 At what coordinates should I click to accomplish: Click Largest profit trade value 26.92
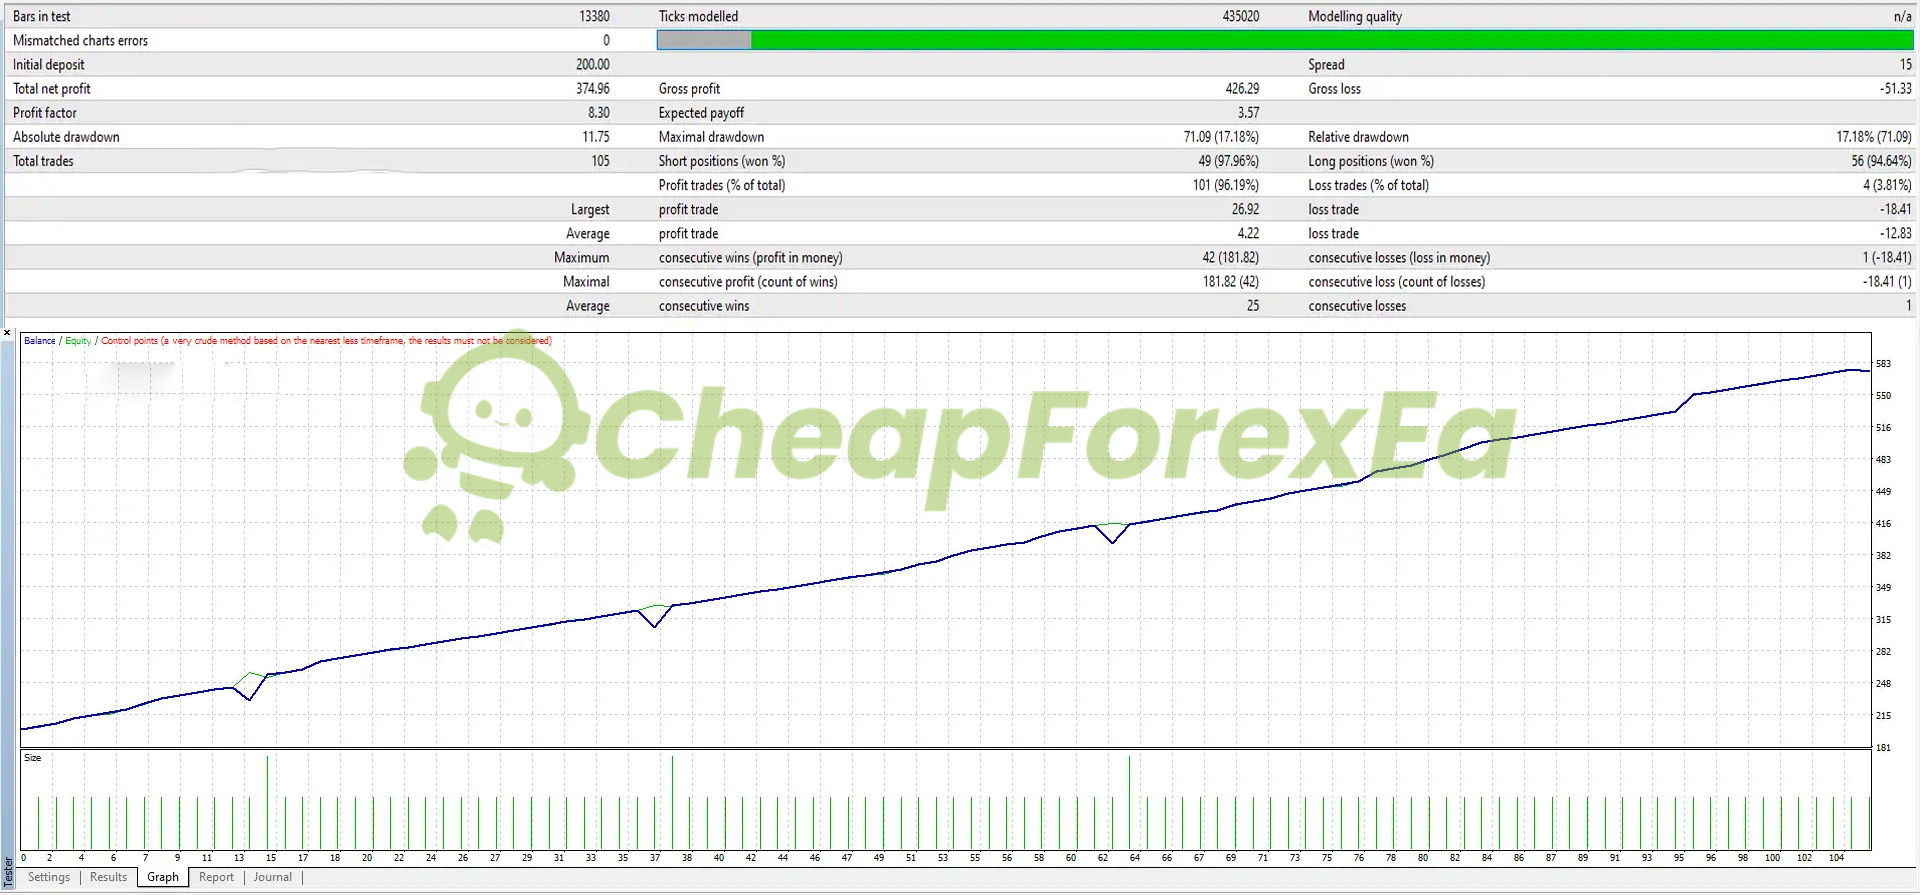point(1245,210)
